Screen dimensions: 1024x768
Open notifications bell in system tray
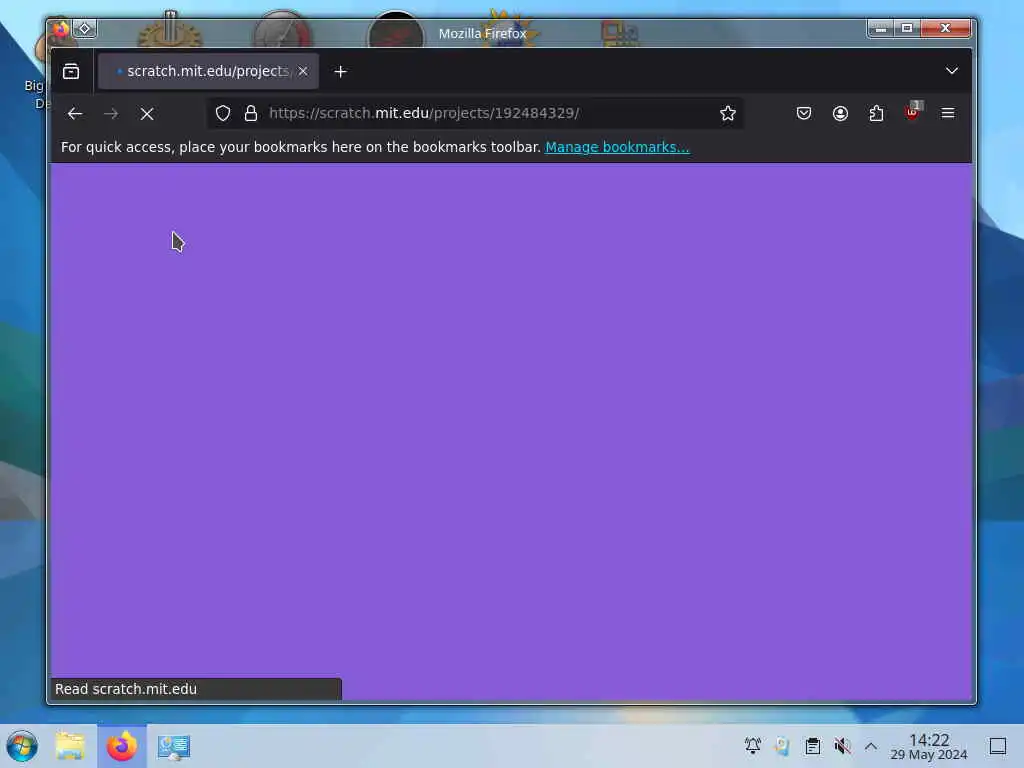tap(752, 746)
